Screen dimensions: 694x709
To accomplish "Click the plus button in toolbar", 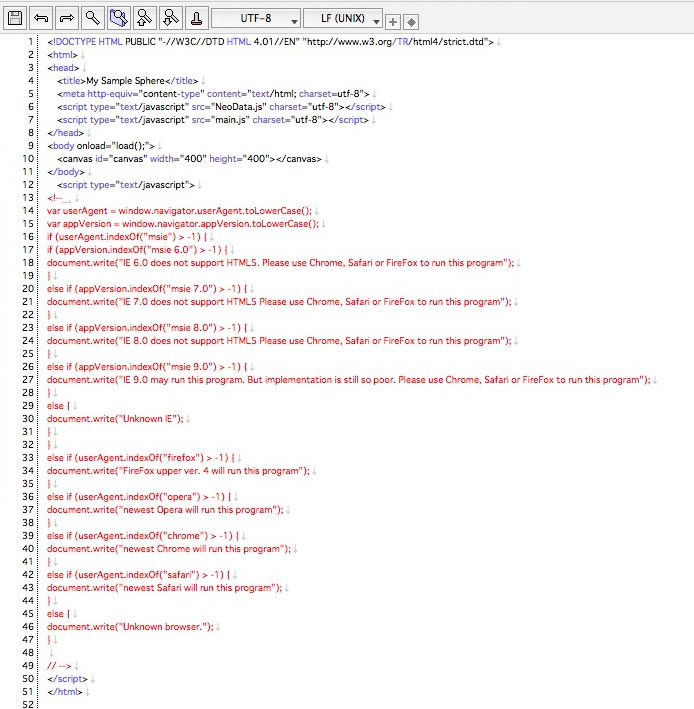I will (393, 21).
